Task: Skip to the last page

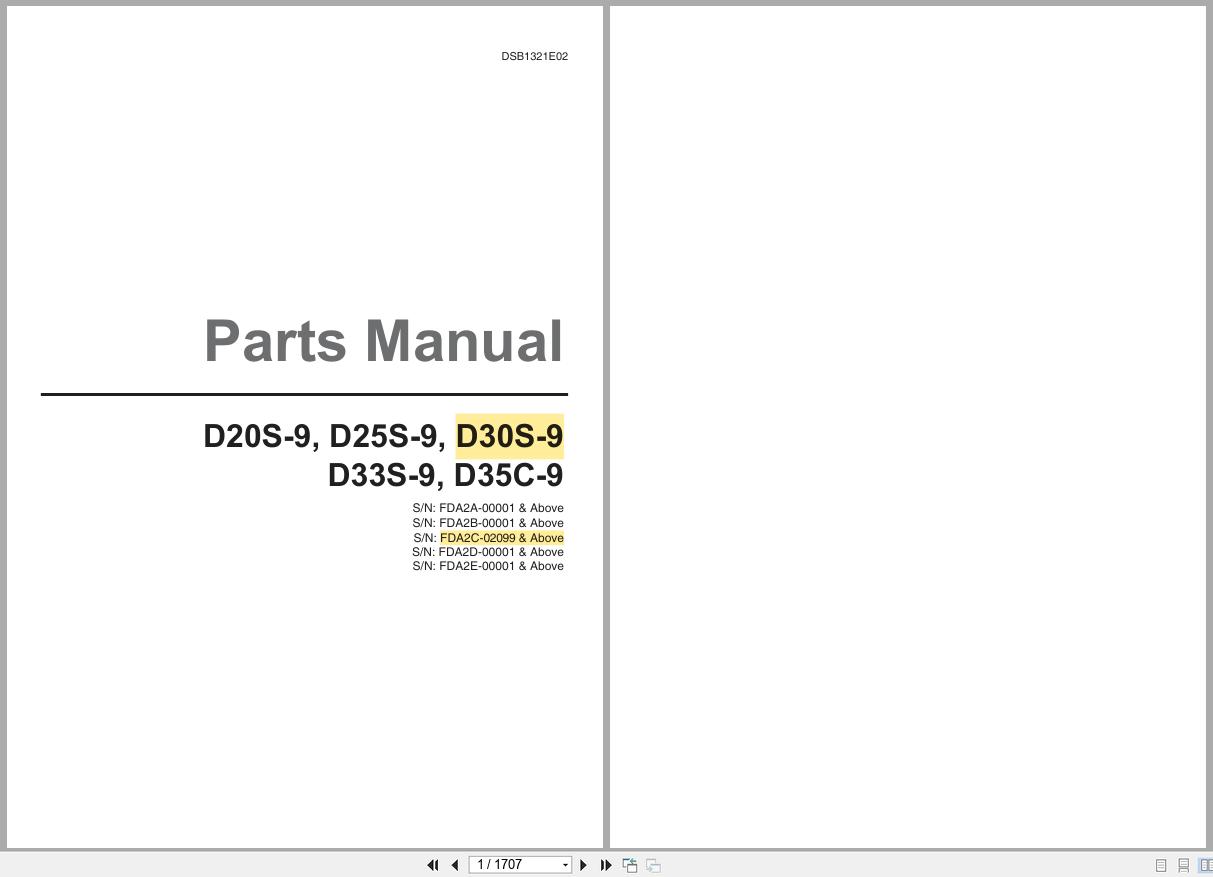Action: point(606,864)
